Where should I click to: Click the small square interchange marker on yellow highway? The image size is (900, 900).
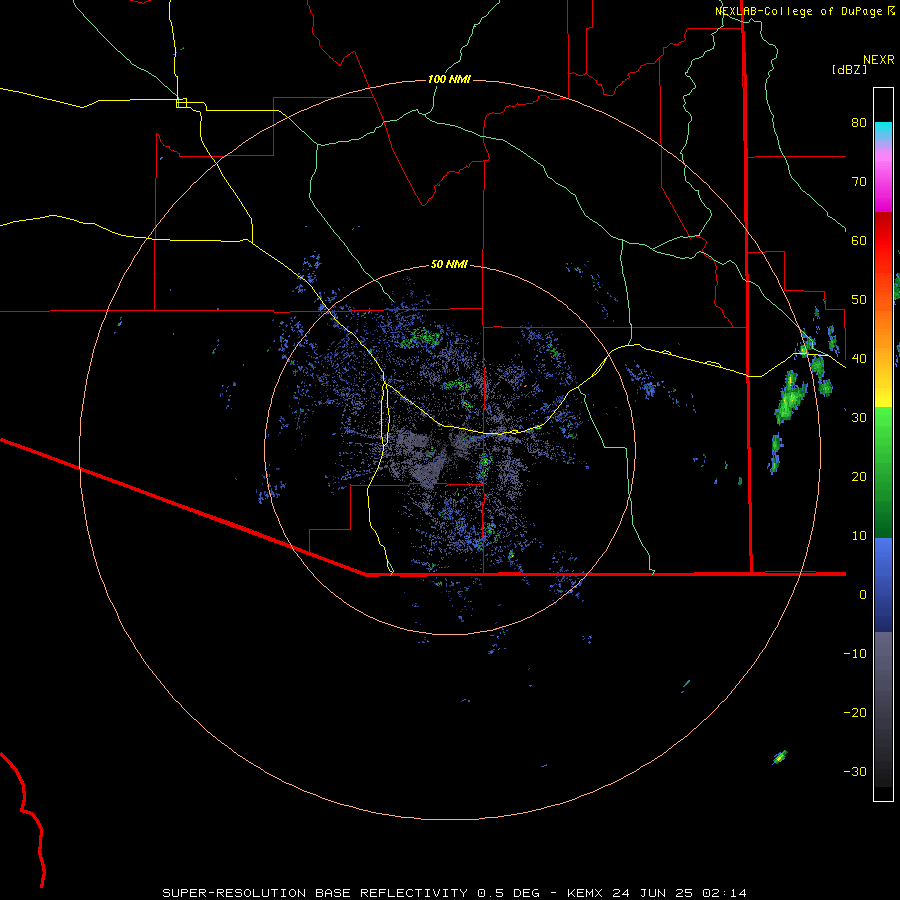[181, 103]
